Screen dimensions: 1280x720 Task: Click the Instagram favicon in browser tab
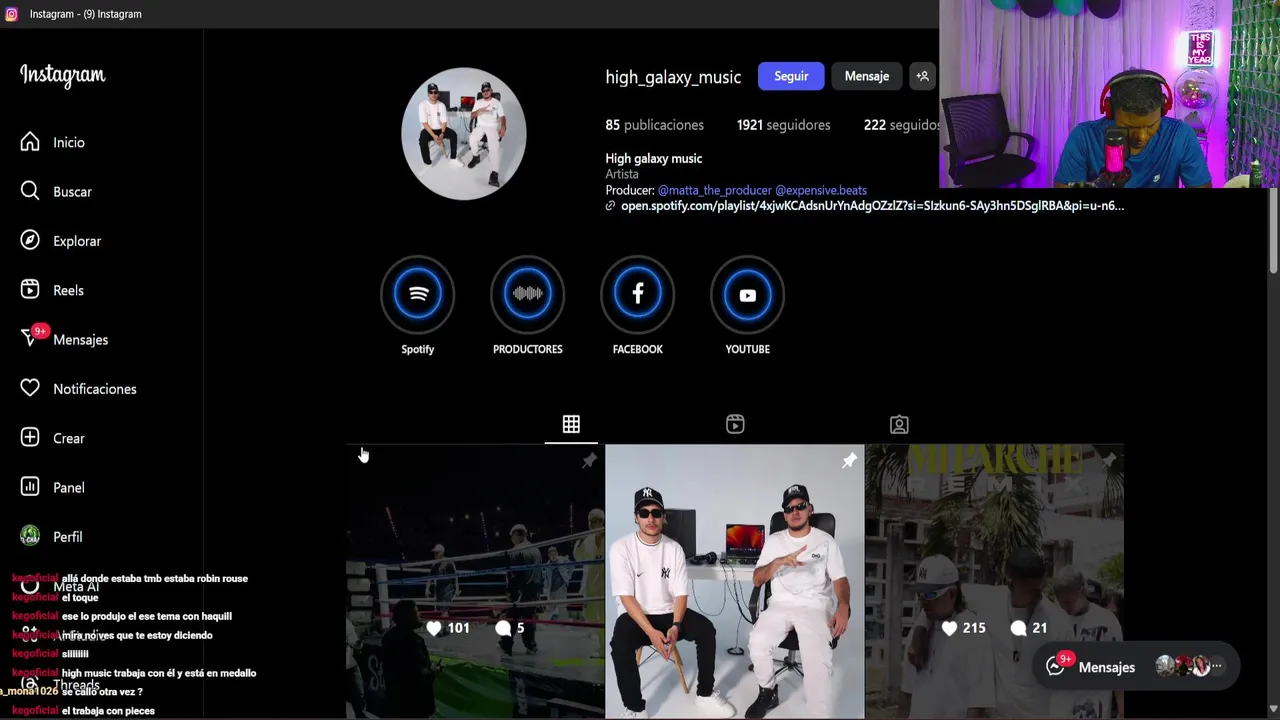tap(11, 14)
